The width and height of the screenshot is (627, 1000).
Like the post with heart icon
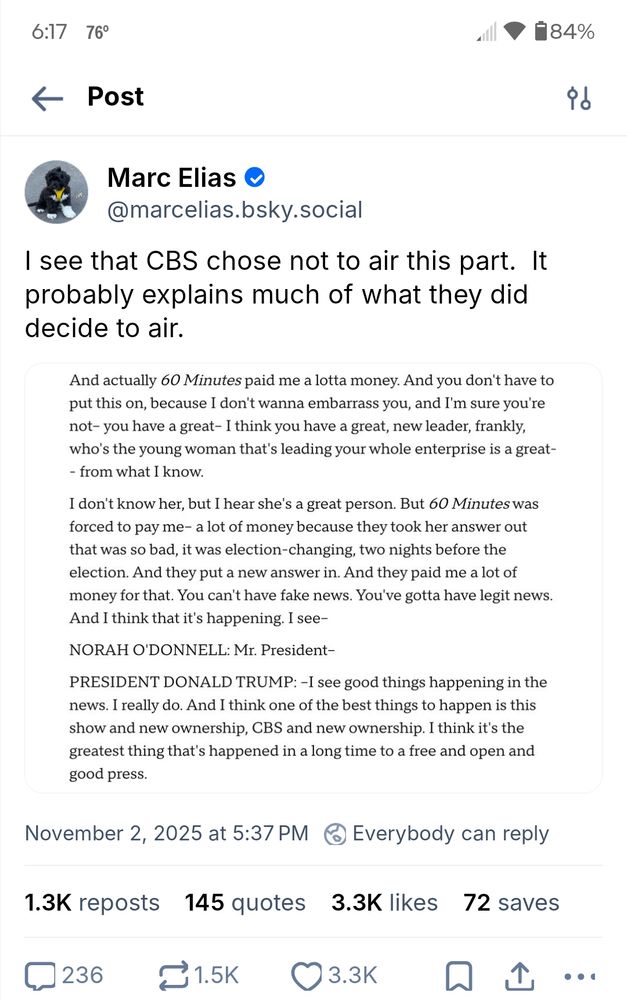coord(306,975)
